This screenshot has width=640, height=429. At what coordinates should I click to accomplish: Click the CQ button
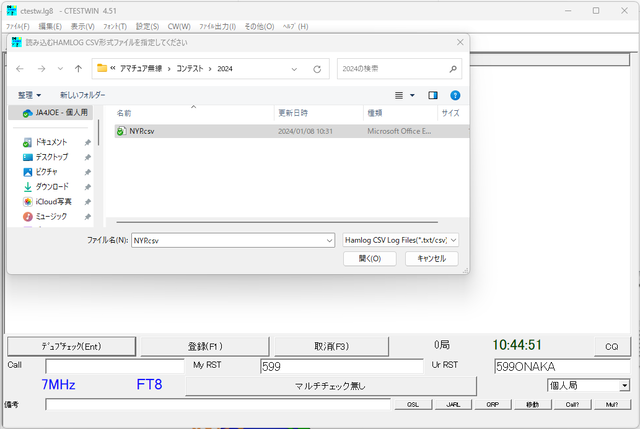click(x=612, y=347)
